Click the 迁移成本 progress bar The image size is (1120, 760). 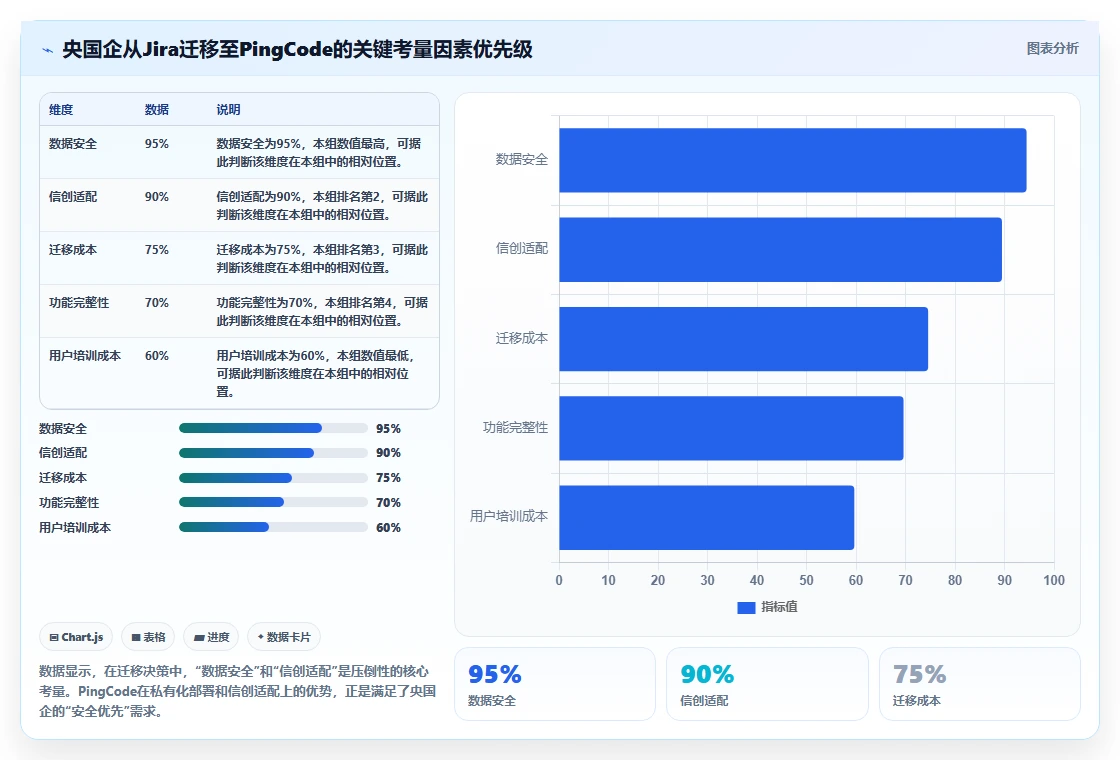click(273, 478)
